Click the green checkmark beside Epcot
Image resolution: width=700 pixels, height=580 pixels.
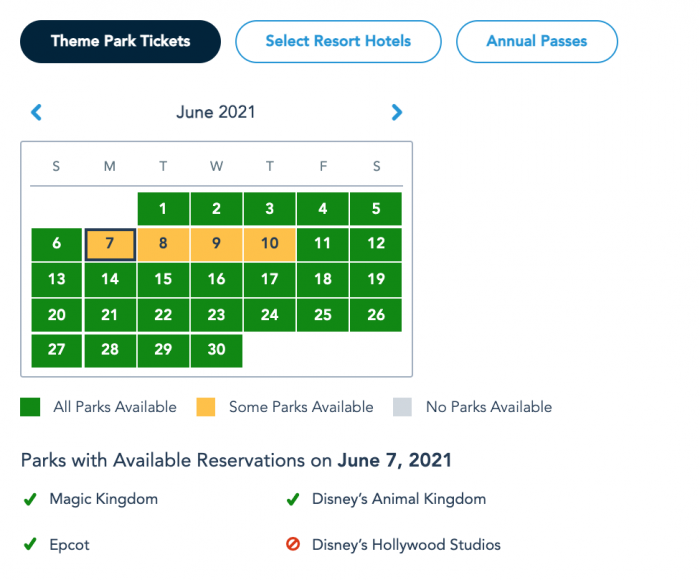tap(30, 545)
